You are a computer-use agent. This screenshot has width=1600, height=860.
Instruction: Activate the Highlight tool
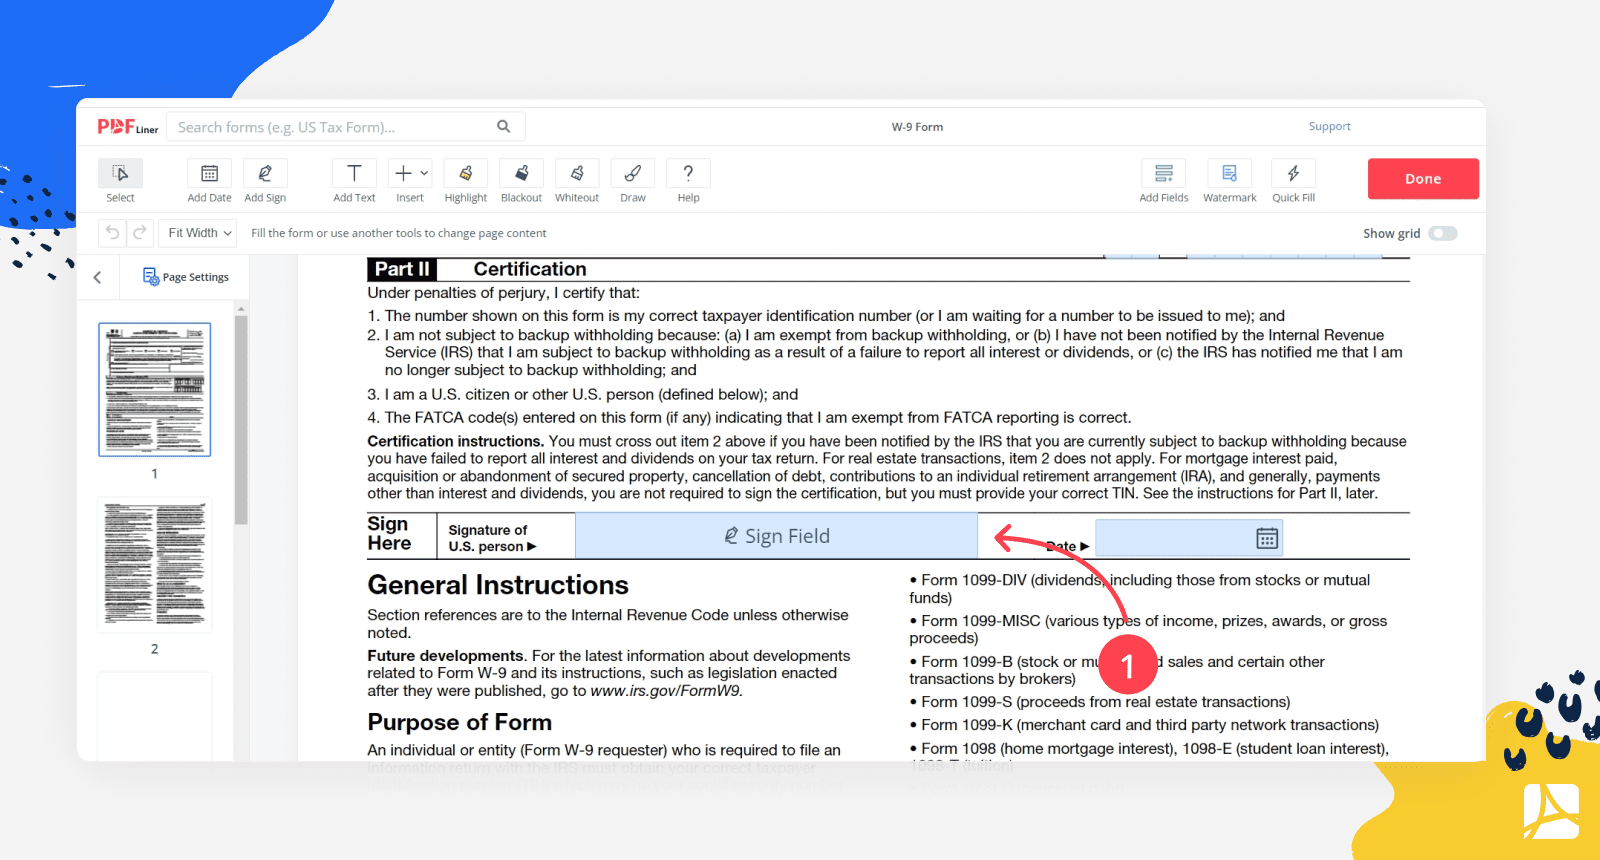(x=466, y=173)
